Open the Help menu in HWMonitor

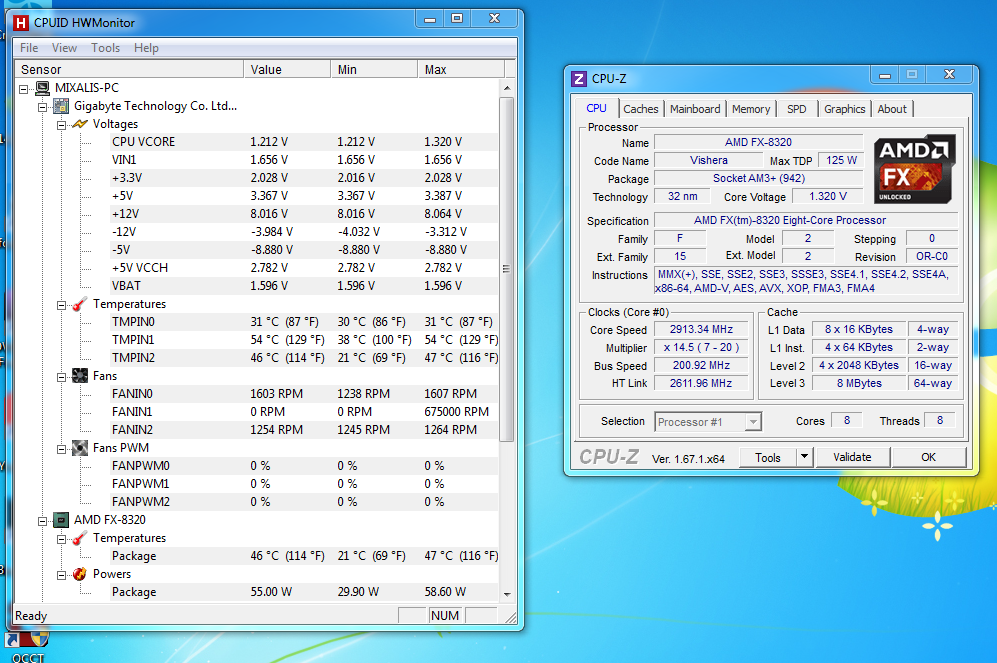coord(146,48)
